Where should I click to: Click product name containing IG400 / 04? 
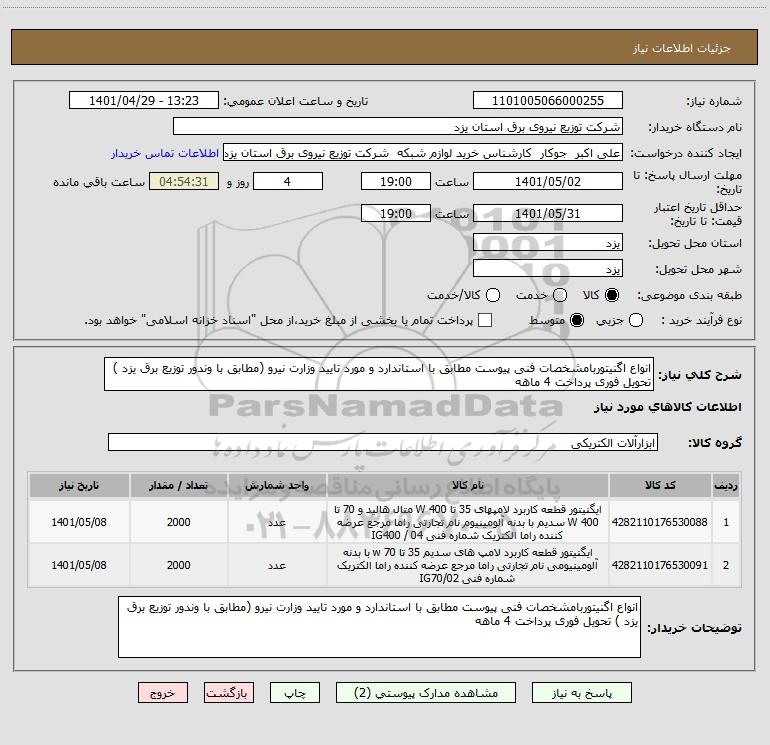tap(468, 522)
